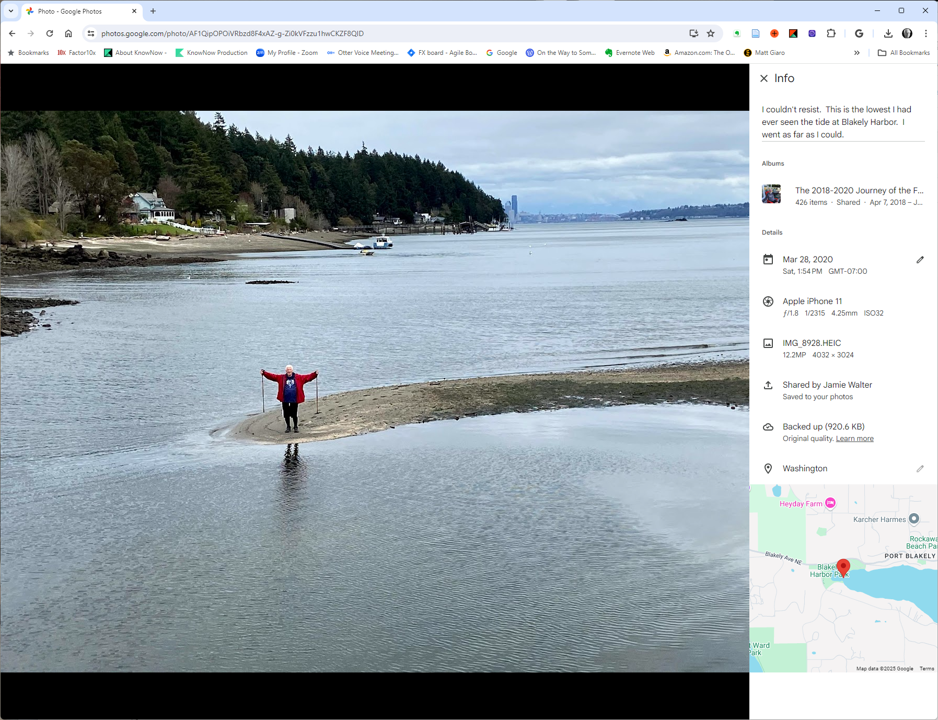Screen dimensions: 938x720
Task: Select the Photo - Google Photos tab
Action: [x=75, y=11]
